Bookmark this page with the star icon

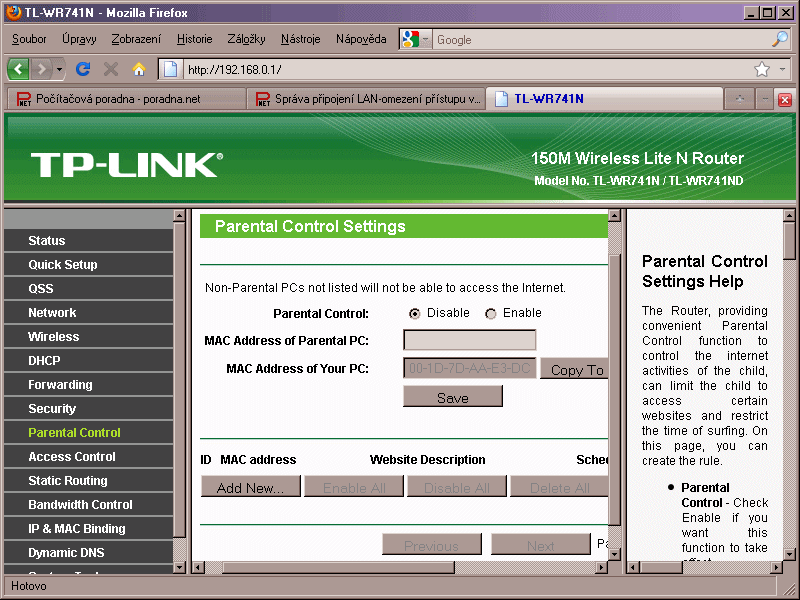tap(761, 69)
